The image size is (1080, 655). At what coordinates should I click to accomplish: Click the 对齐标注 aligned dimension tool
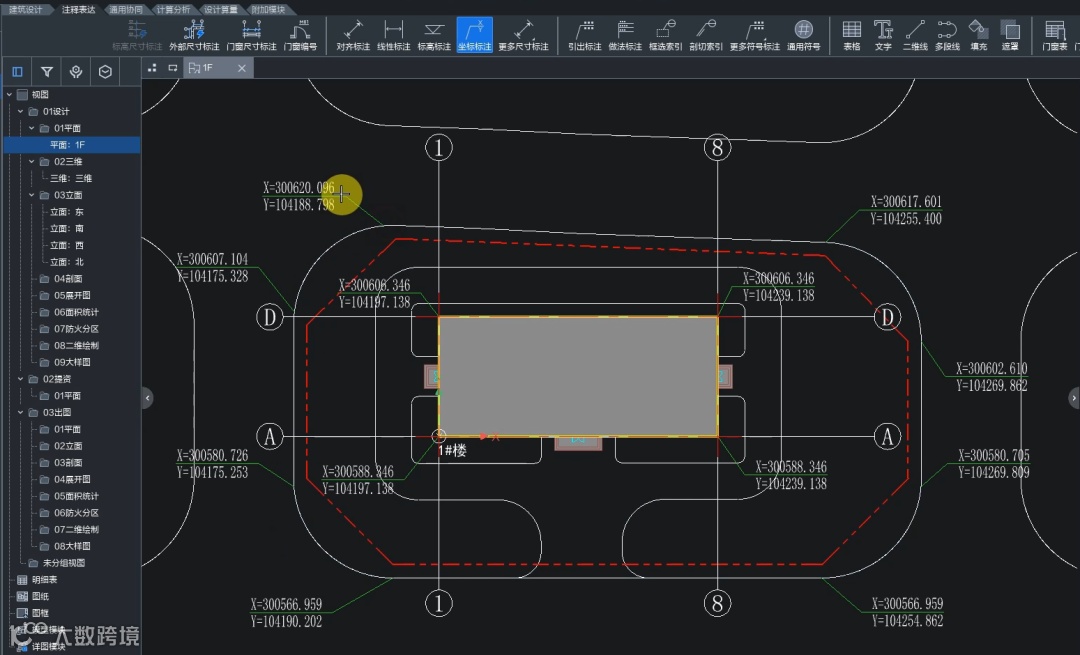click(x=352, y=35)
